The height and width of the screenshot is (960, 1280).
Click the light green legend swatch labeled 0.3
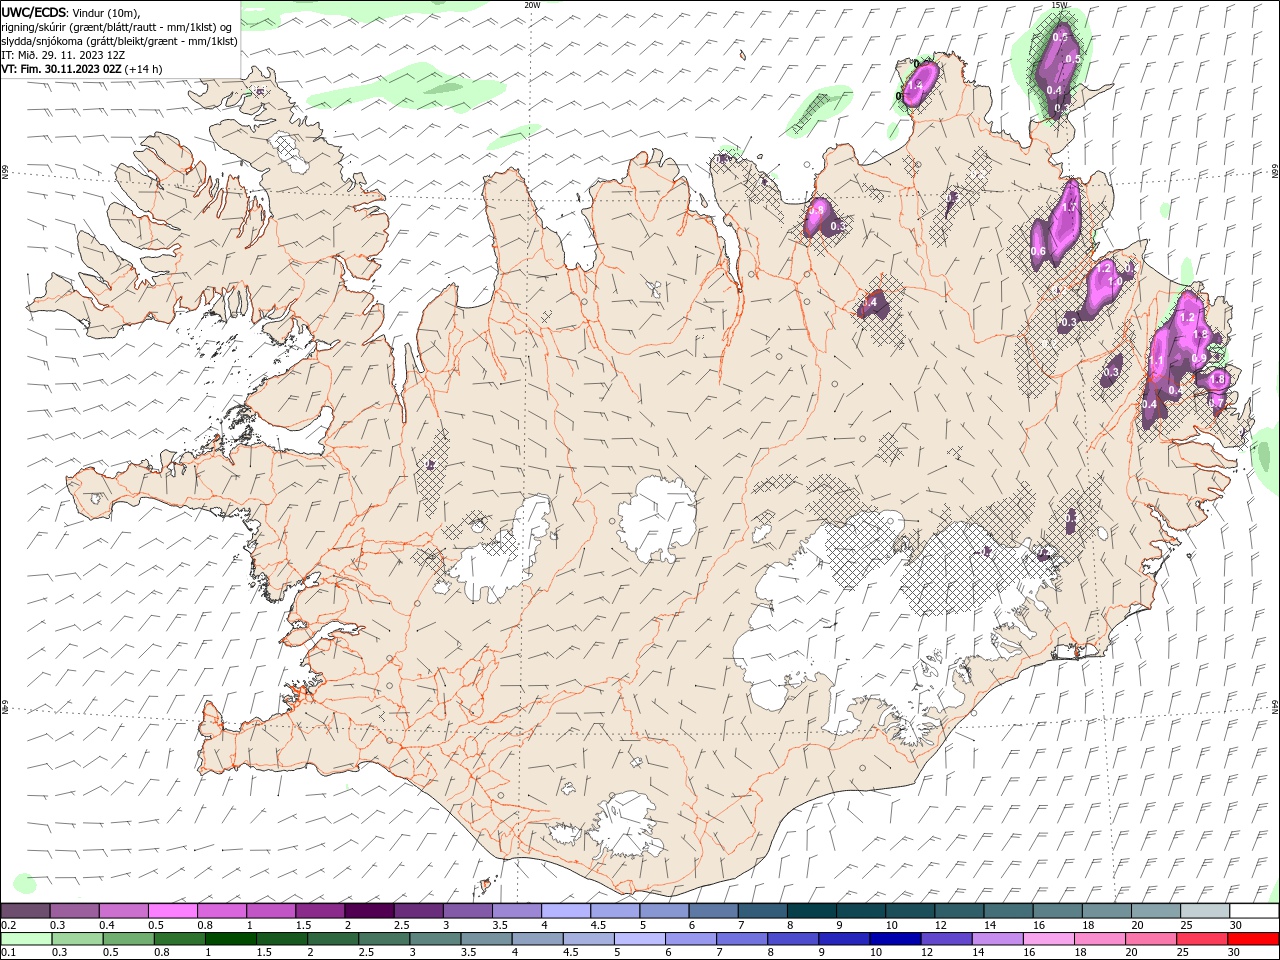[77, 939]
